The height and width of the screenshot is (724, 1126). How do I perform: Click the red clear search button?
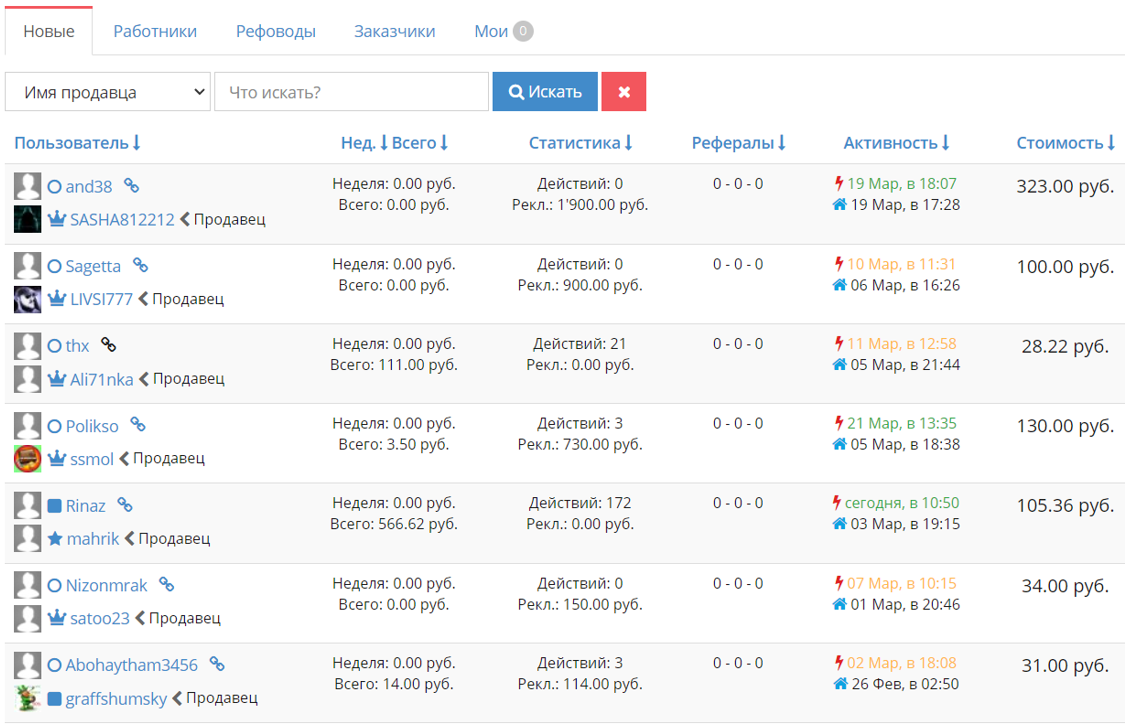[x=623, y=91]
